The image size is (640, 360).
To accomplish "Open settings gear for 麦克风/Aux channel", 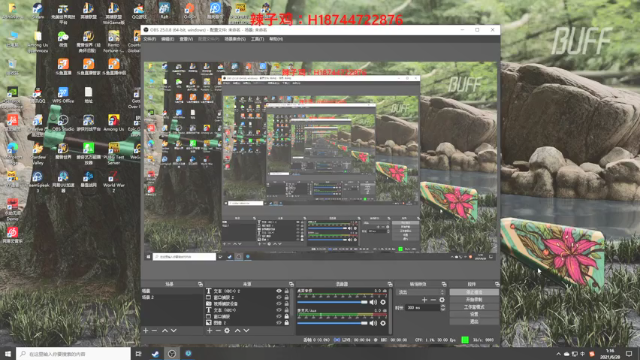I will (x=383, y=323).
